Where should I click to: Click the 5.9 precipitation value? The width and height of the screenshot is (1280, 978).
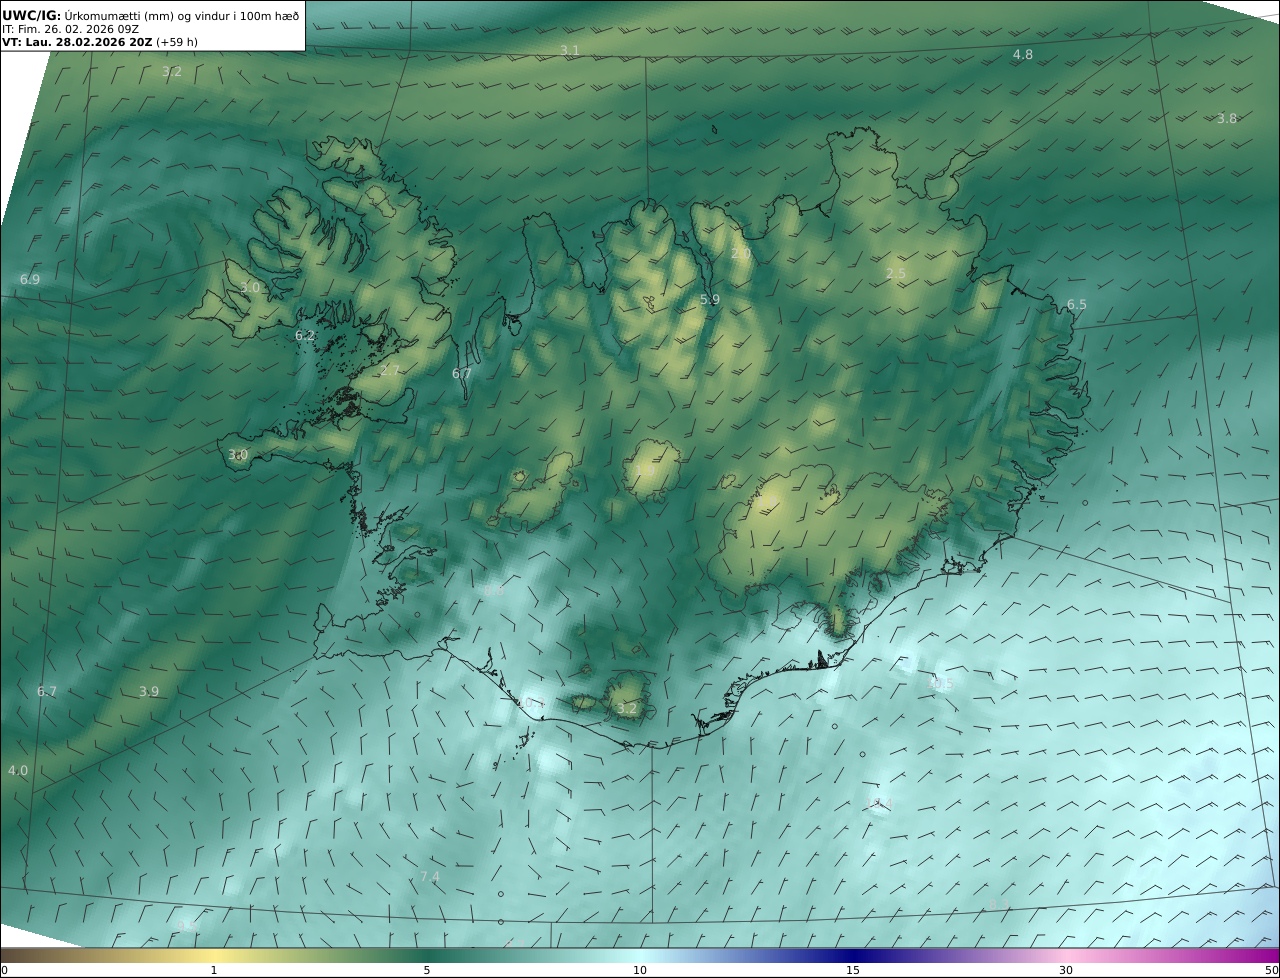[x=710, y=299]
